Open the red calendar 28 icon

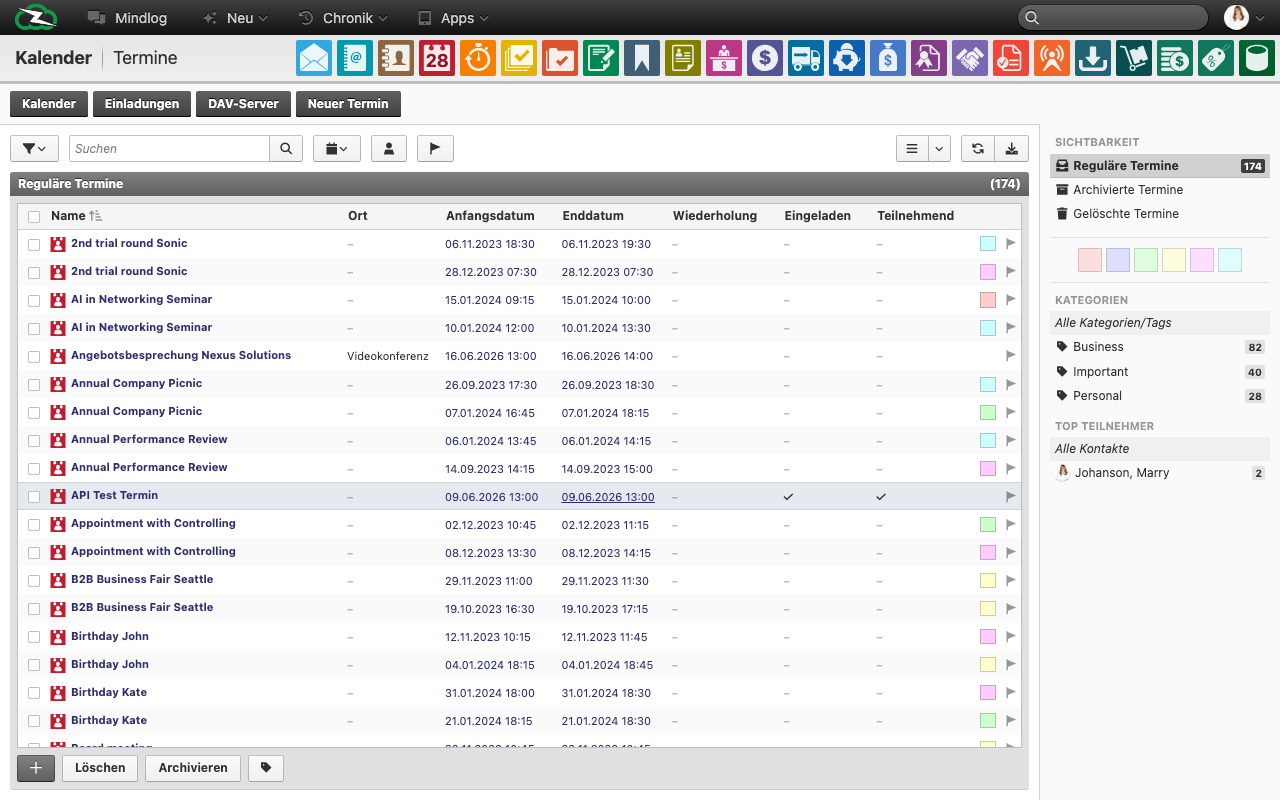click(437, 58)
